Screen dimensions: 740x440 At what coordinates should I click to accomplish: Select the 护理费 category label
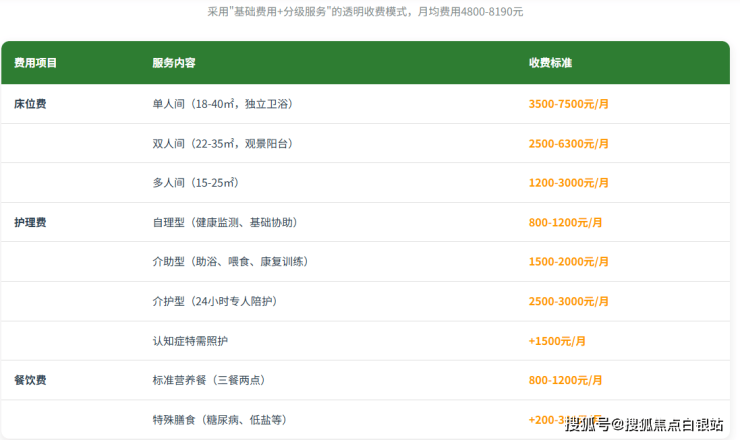[x=30, y=222]
